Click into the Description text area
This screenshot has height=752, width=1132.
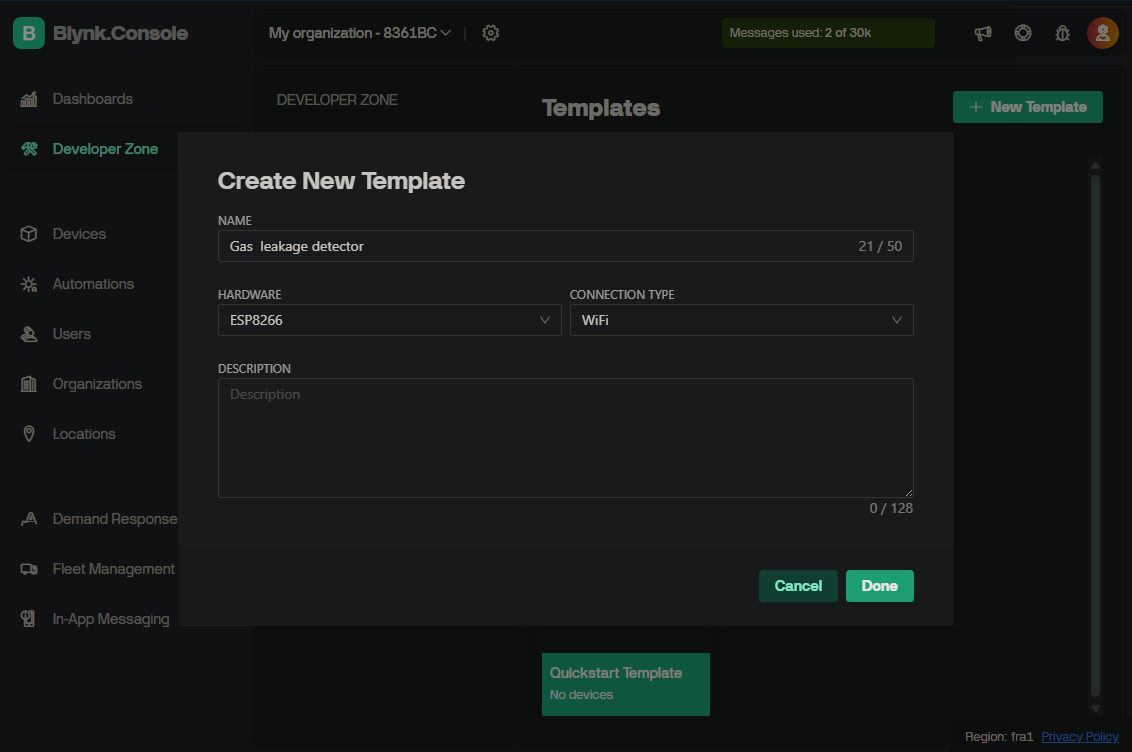(x=565, y=438)
